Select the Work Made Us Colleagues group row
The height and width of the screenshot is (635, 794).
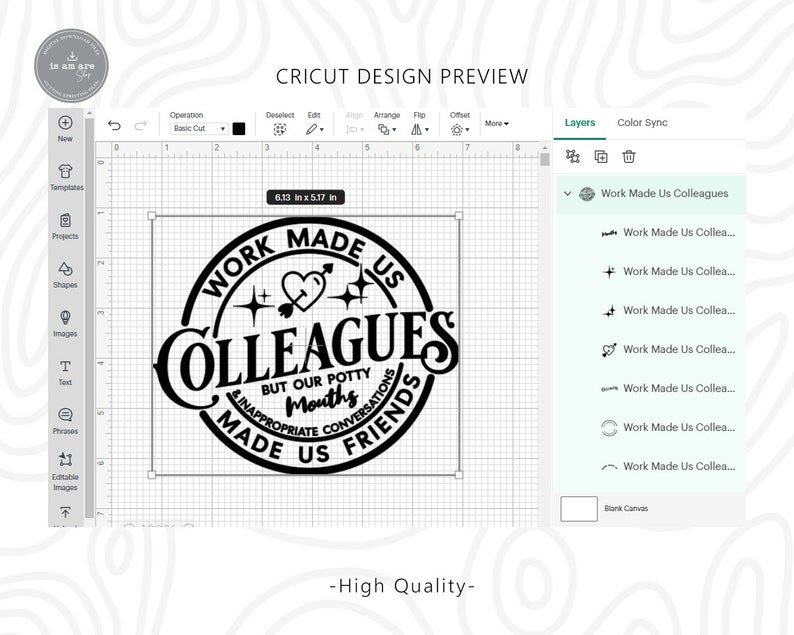(651, 194)
